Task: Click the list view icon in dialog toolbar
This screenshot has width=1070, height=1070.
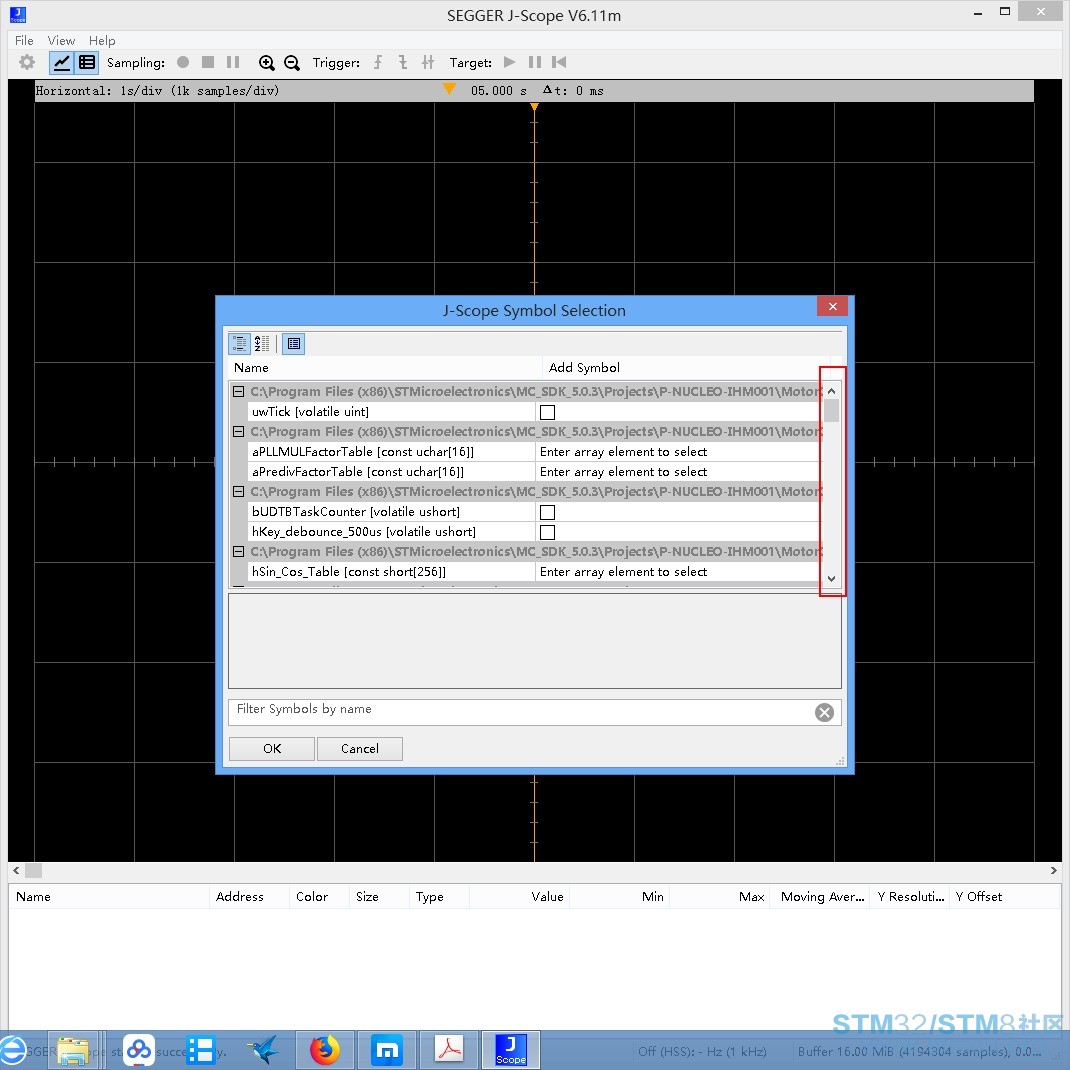Action: 293,343
